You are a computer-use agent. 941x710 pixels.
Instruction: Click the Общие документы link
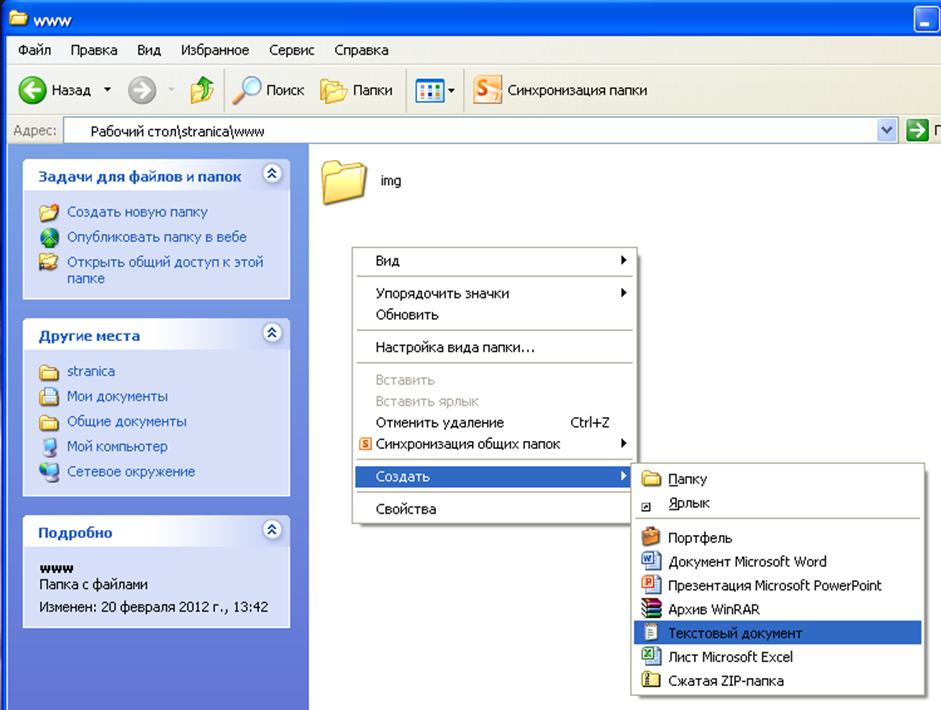click(127, 422)
